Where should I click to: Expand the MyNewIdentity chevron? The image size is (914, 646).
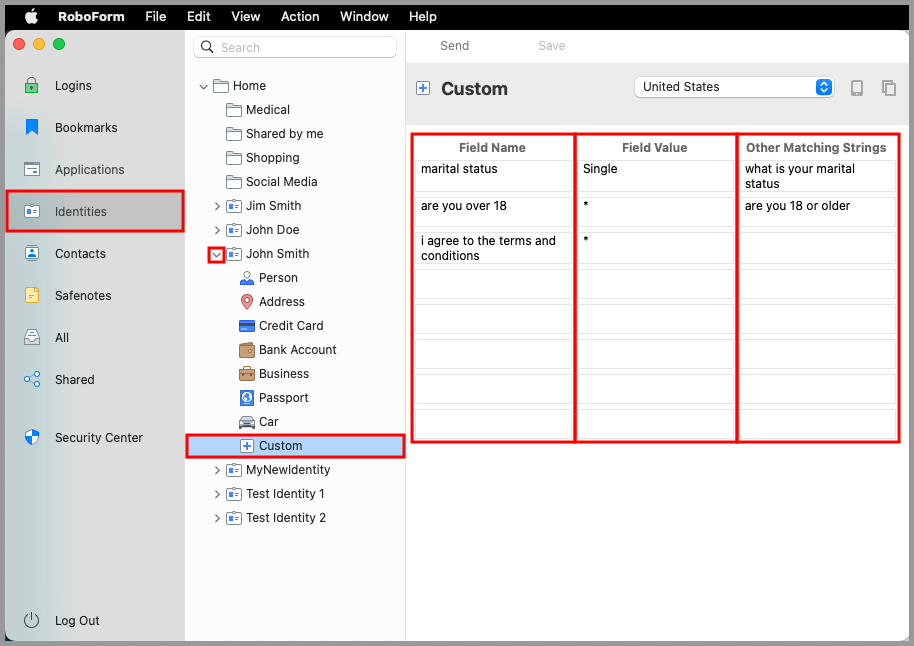click(217, 470)
